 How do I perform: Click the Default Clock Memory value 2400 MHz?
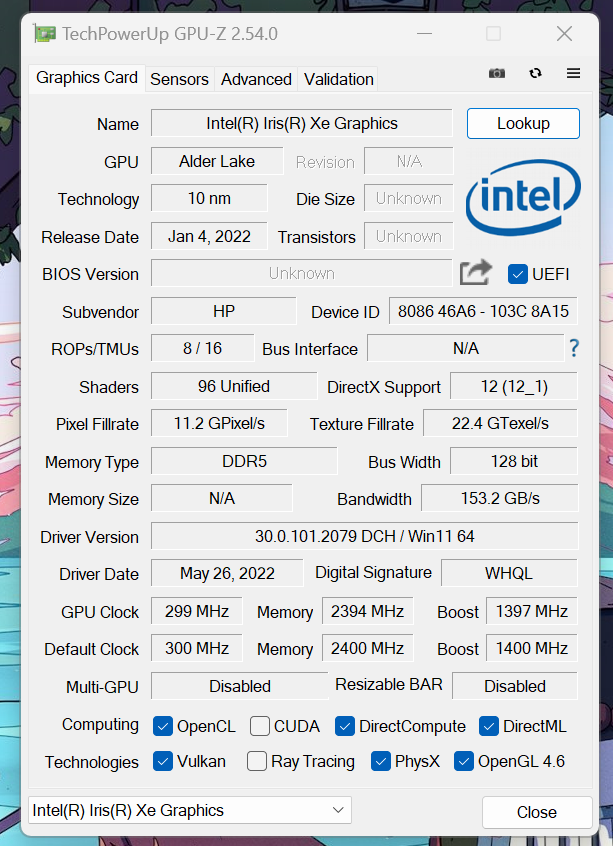click(x=367, y=648)
